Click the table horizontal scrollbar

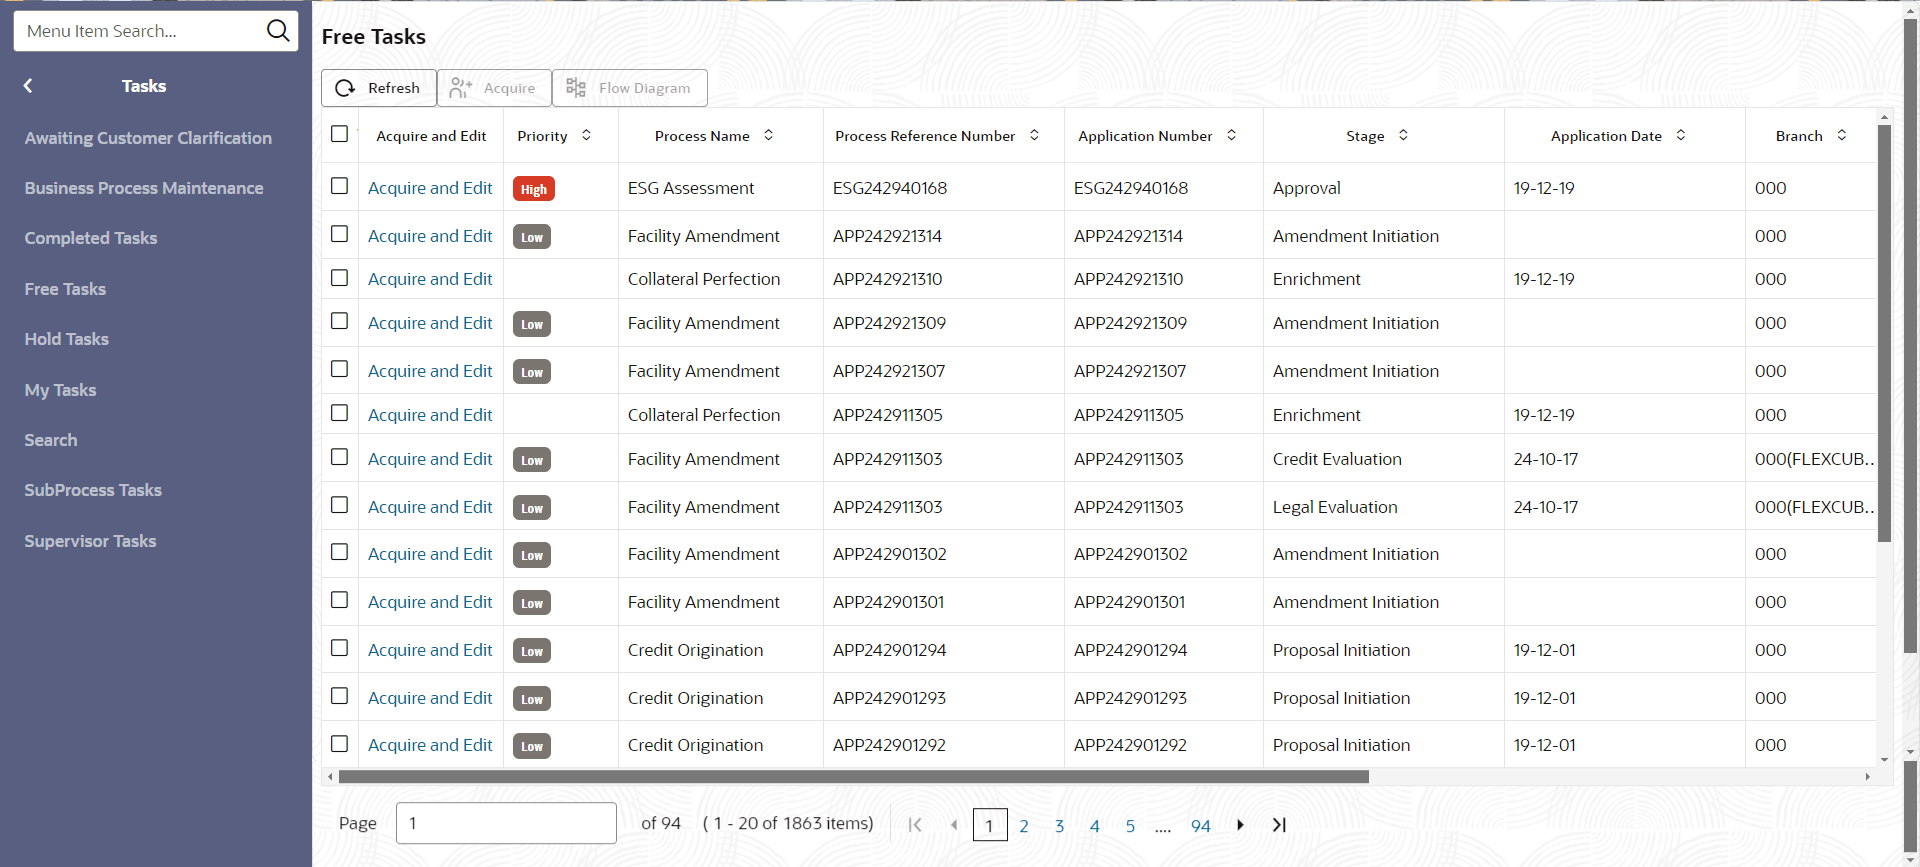tap(854, 777)
